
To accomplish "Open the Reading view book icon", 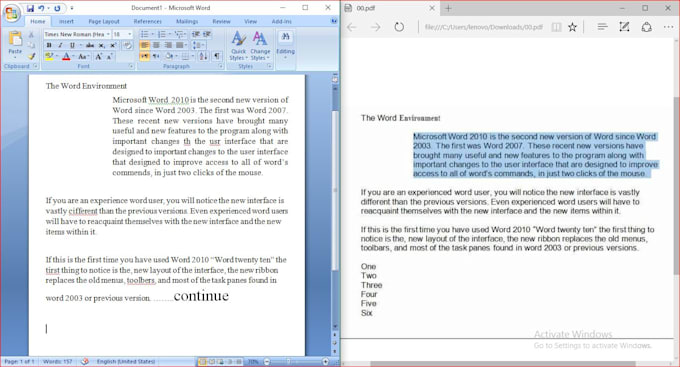I will [556, 27].
